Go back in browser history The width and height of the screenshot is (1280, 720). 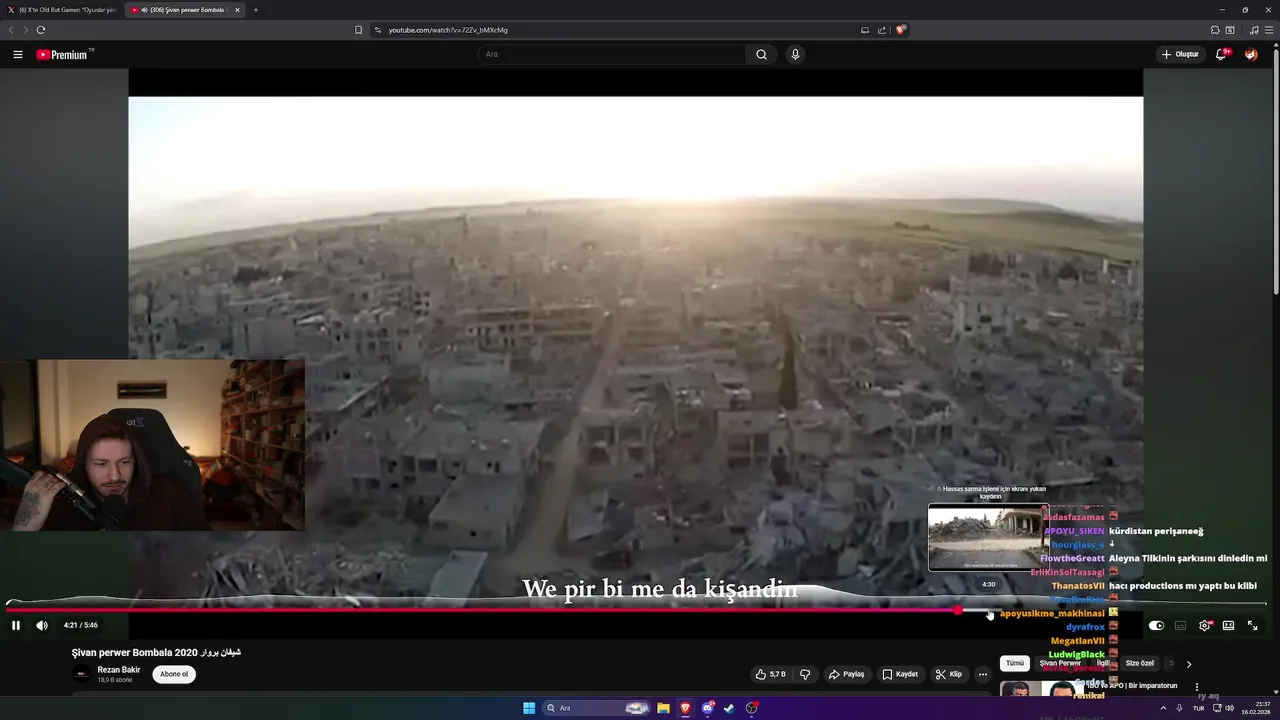click(11, 30)
